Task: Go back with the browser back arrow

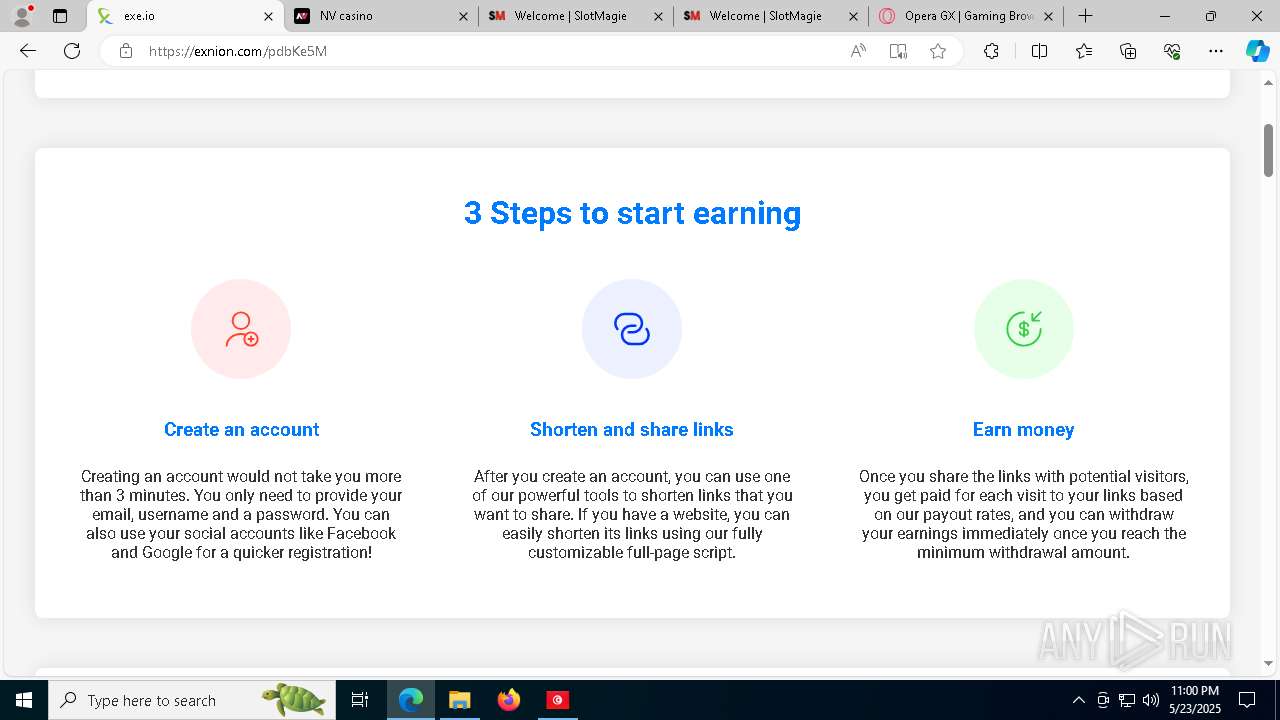Action: (x=28, y=51)
